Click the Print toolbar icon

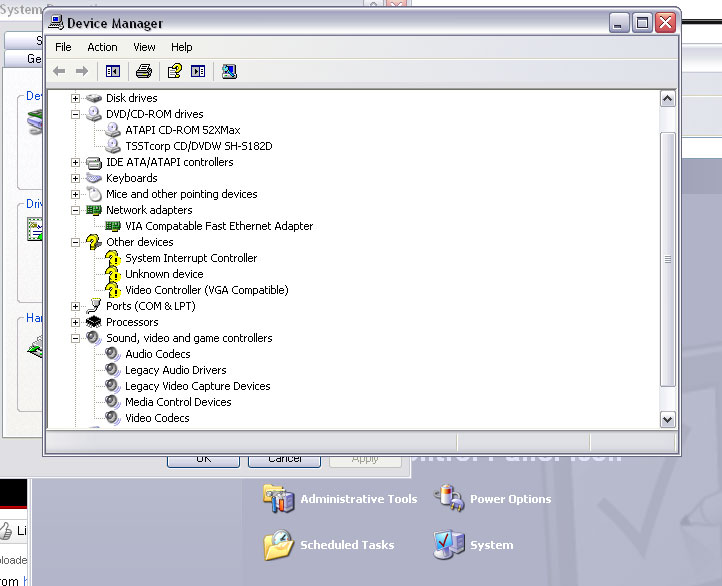pyautogui.click(x=144, y=71)
